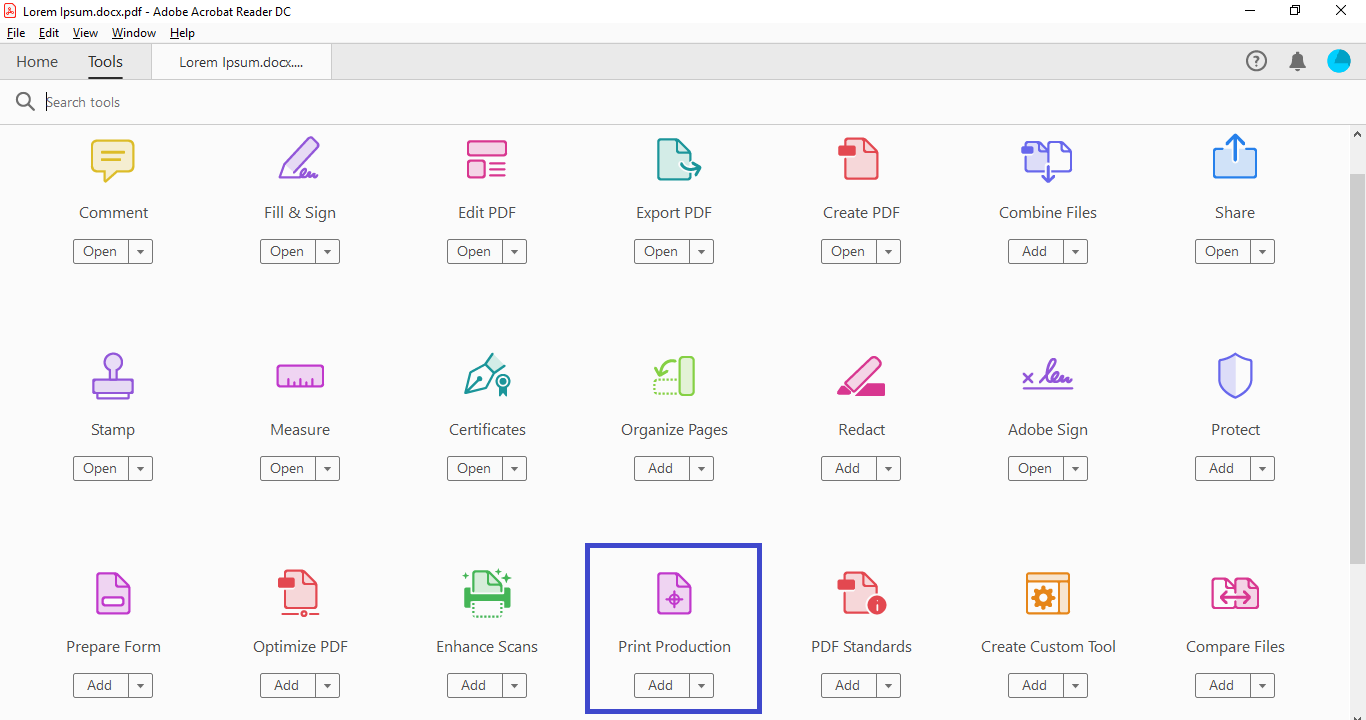Select the Organize Pages icon
The image size is (1366, 720).
[x=674, y=376]
